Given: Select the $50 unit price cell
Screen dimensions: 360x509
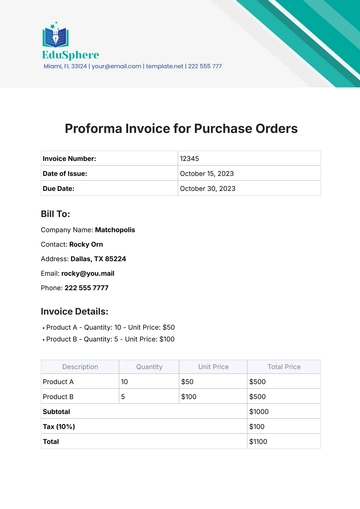Looking at the screenshot, I should [x=213, y=381].
